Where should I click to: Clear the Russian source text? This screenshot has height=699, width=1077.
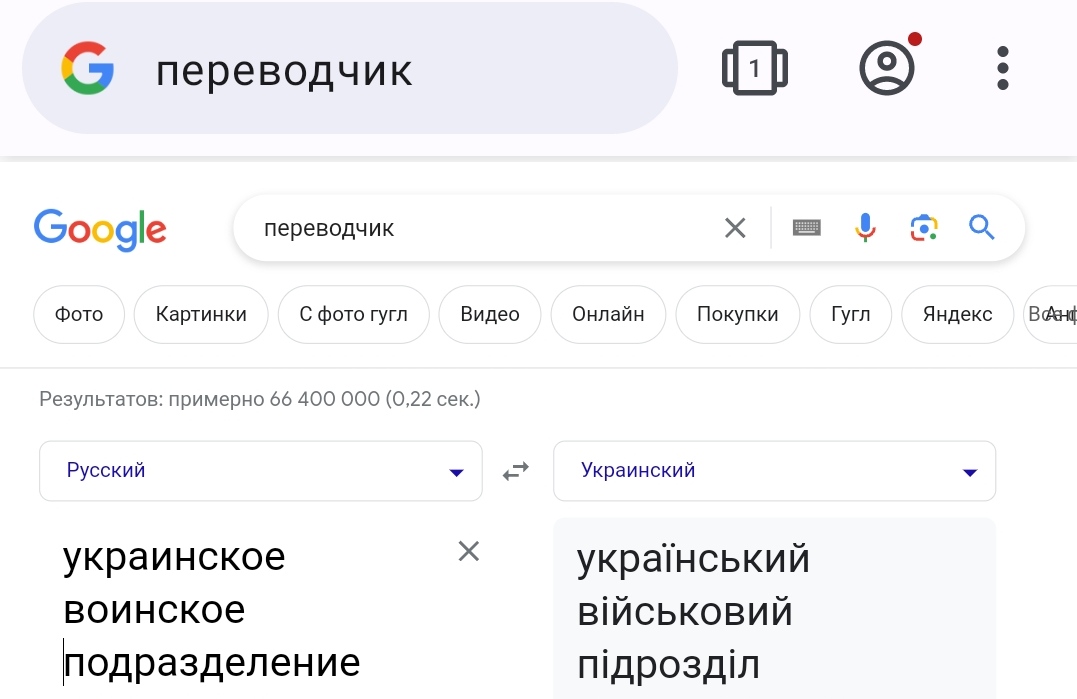tap(468, 551)
